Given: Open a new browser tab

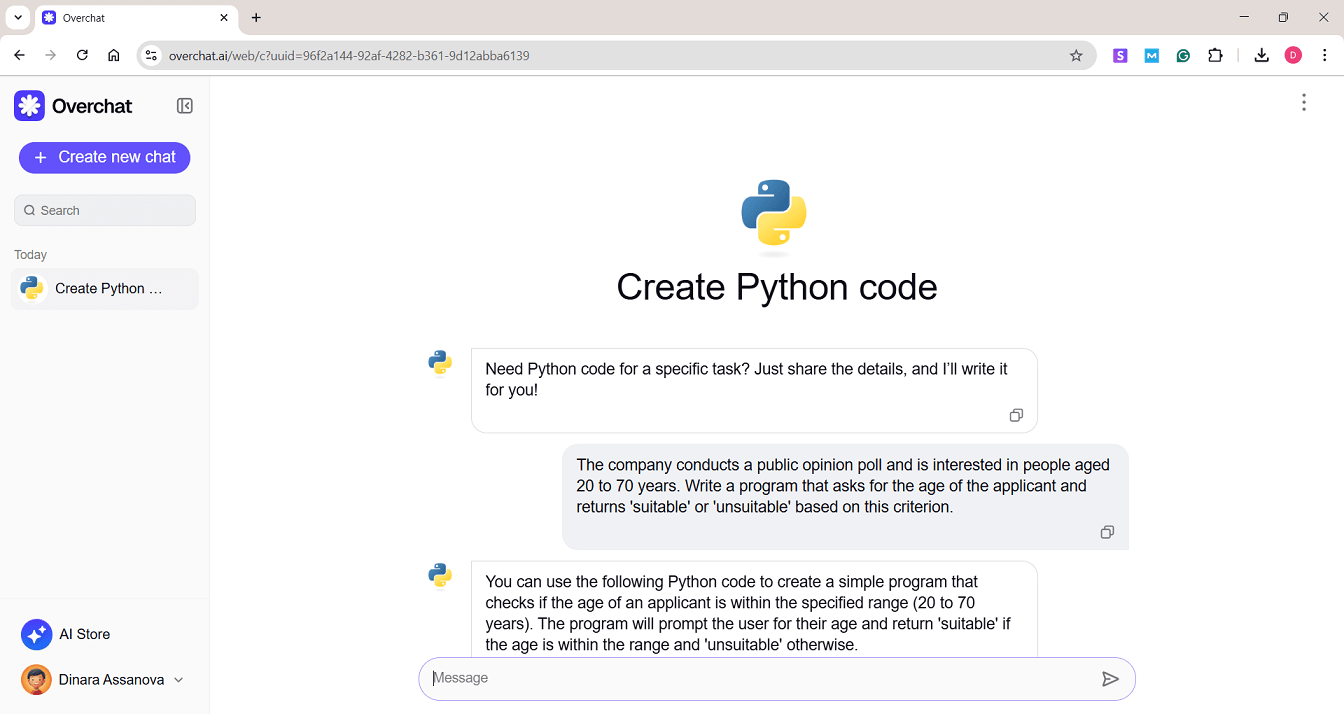Looking at the screenshot, I should 256,18.
